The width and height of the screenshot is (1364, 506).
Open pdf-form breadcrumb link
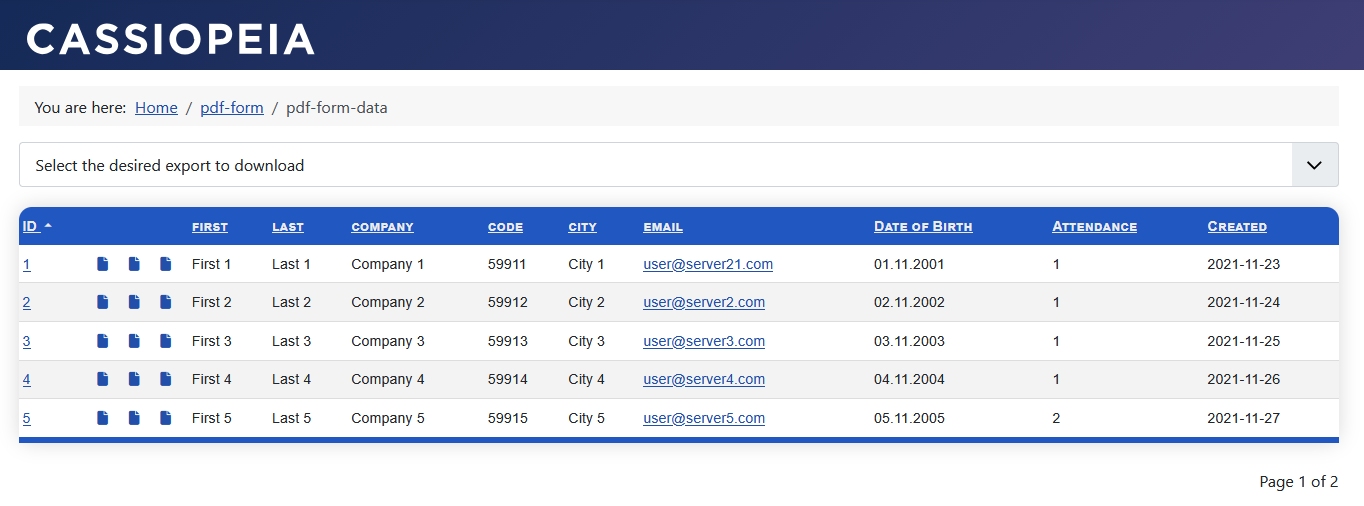pyautogui.click(x=232, y=108)
